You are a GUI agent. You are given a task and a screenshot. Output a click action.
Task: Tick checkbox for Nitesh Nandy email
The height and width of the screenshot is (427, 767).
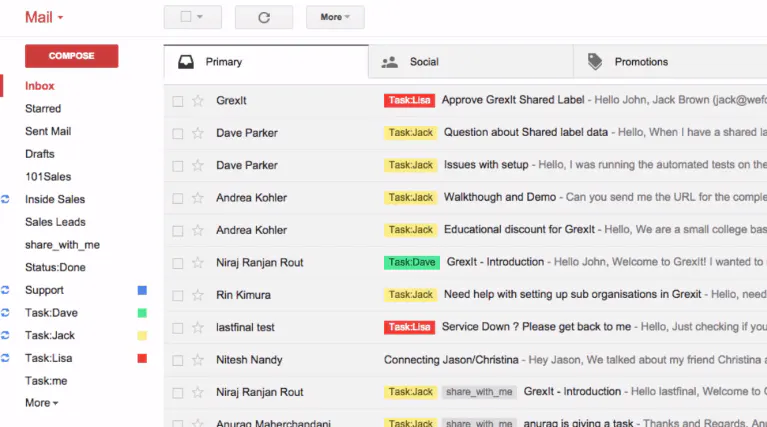click(178, 360)
